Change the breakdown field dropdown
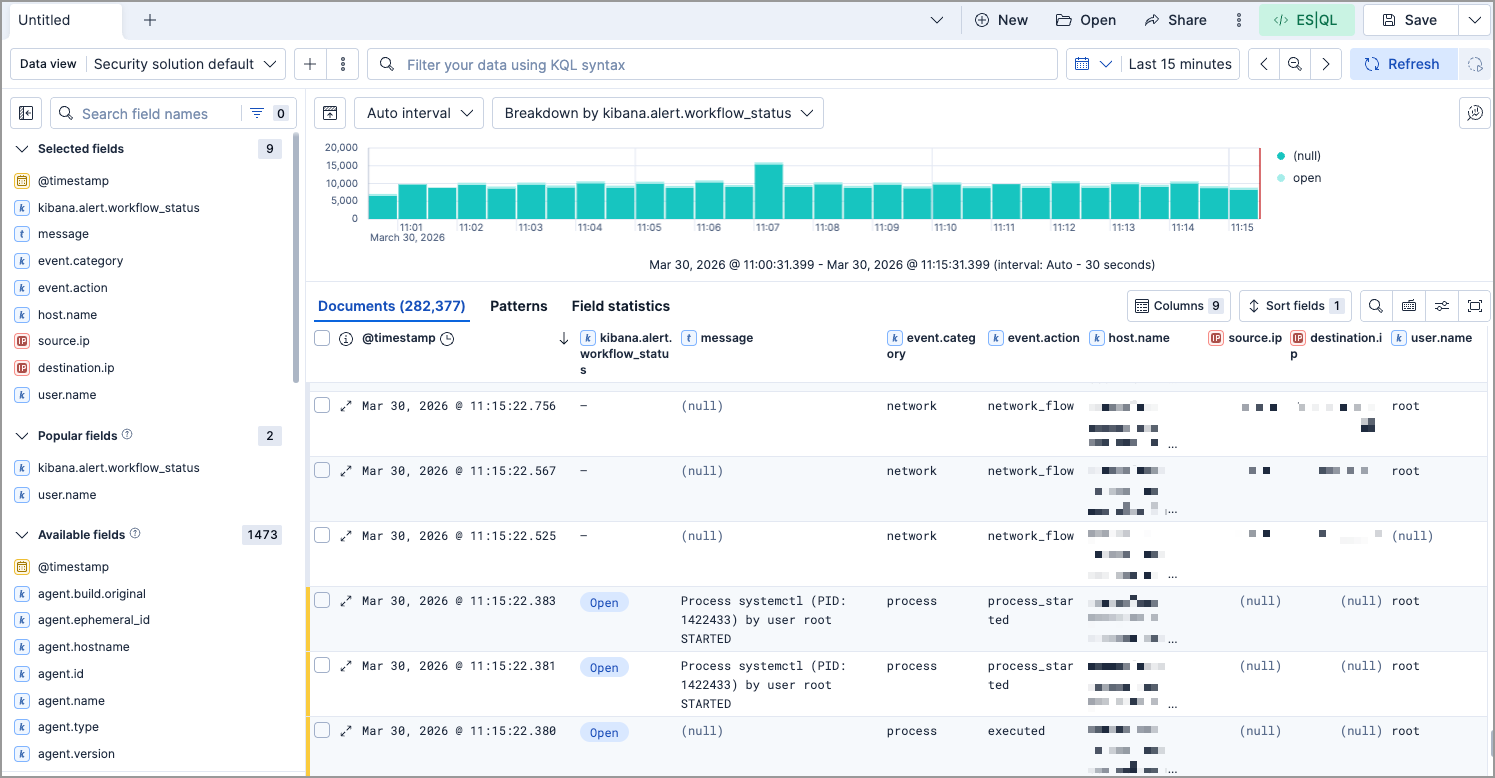1495x778 pixels. click(x=657, y=113)
